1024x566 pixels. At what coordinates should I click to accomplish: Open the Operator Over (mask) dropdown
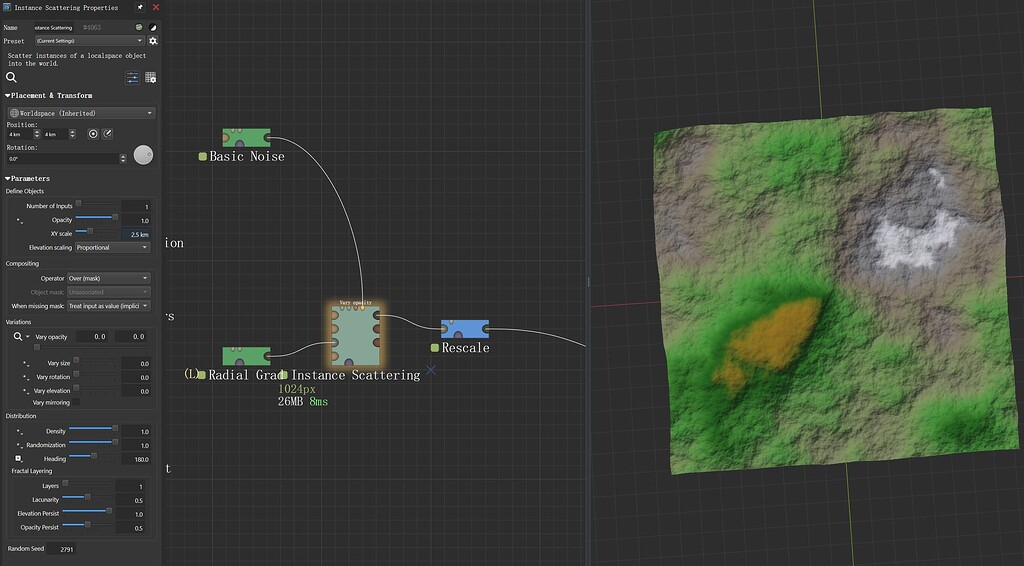point(108,278)
